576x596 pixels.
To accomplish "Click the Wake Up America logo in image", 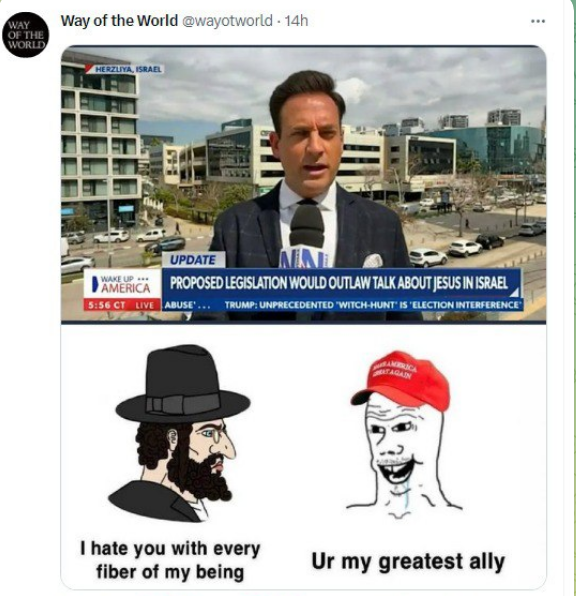I will pyautogui.click(x=122, y=285).
